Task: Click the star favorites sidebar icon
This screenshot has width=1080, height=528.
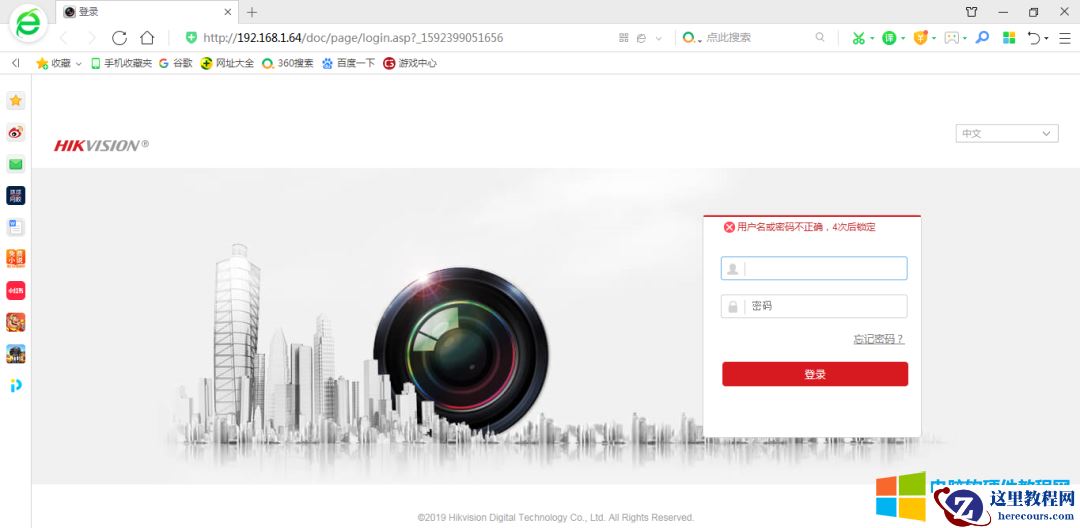Action: click(x=16, y=101)
